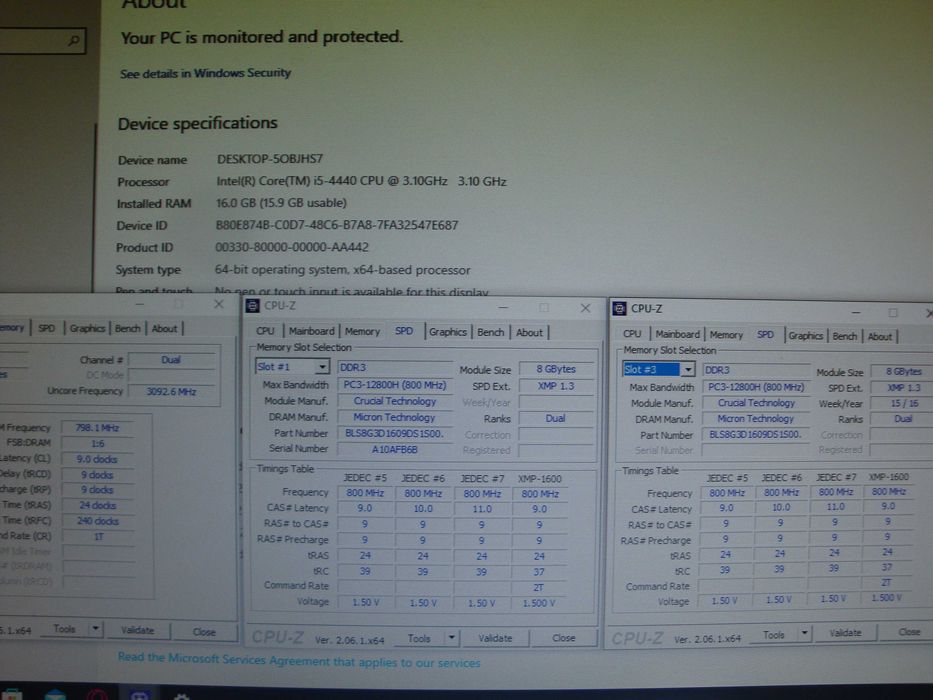Open Mainboard tab in Slot #1 CPU-Z window
This screenshot has width=933, height=700.
(312, 331)
